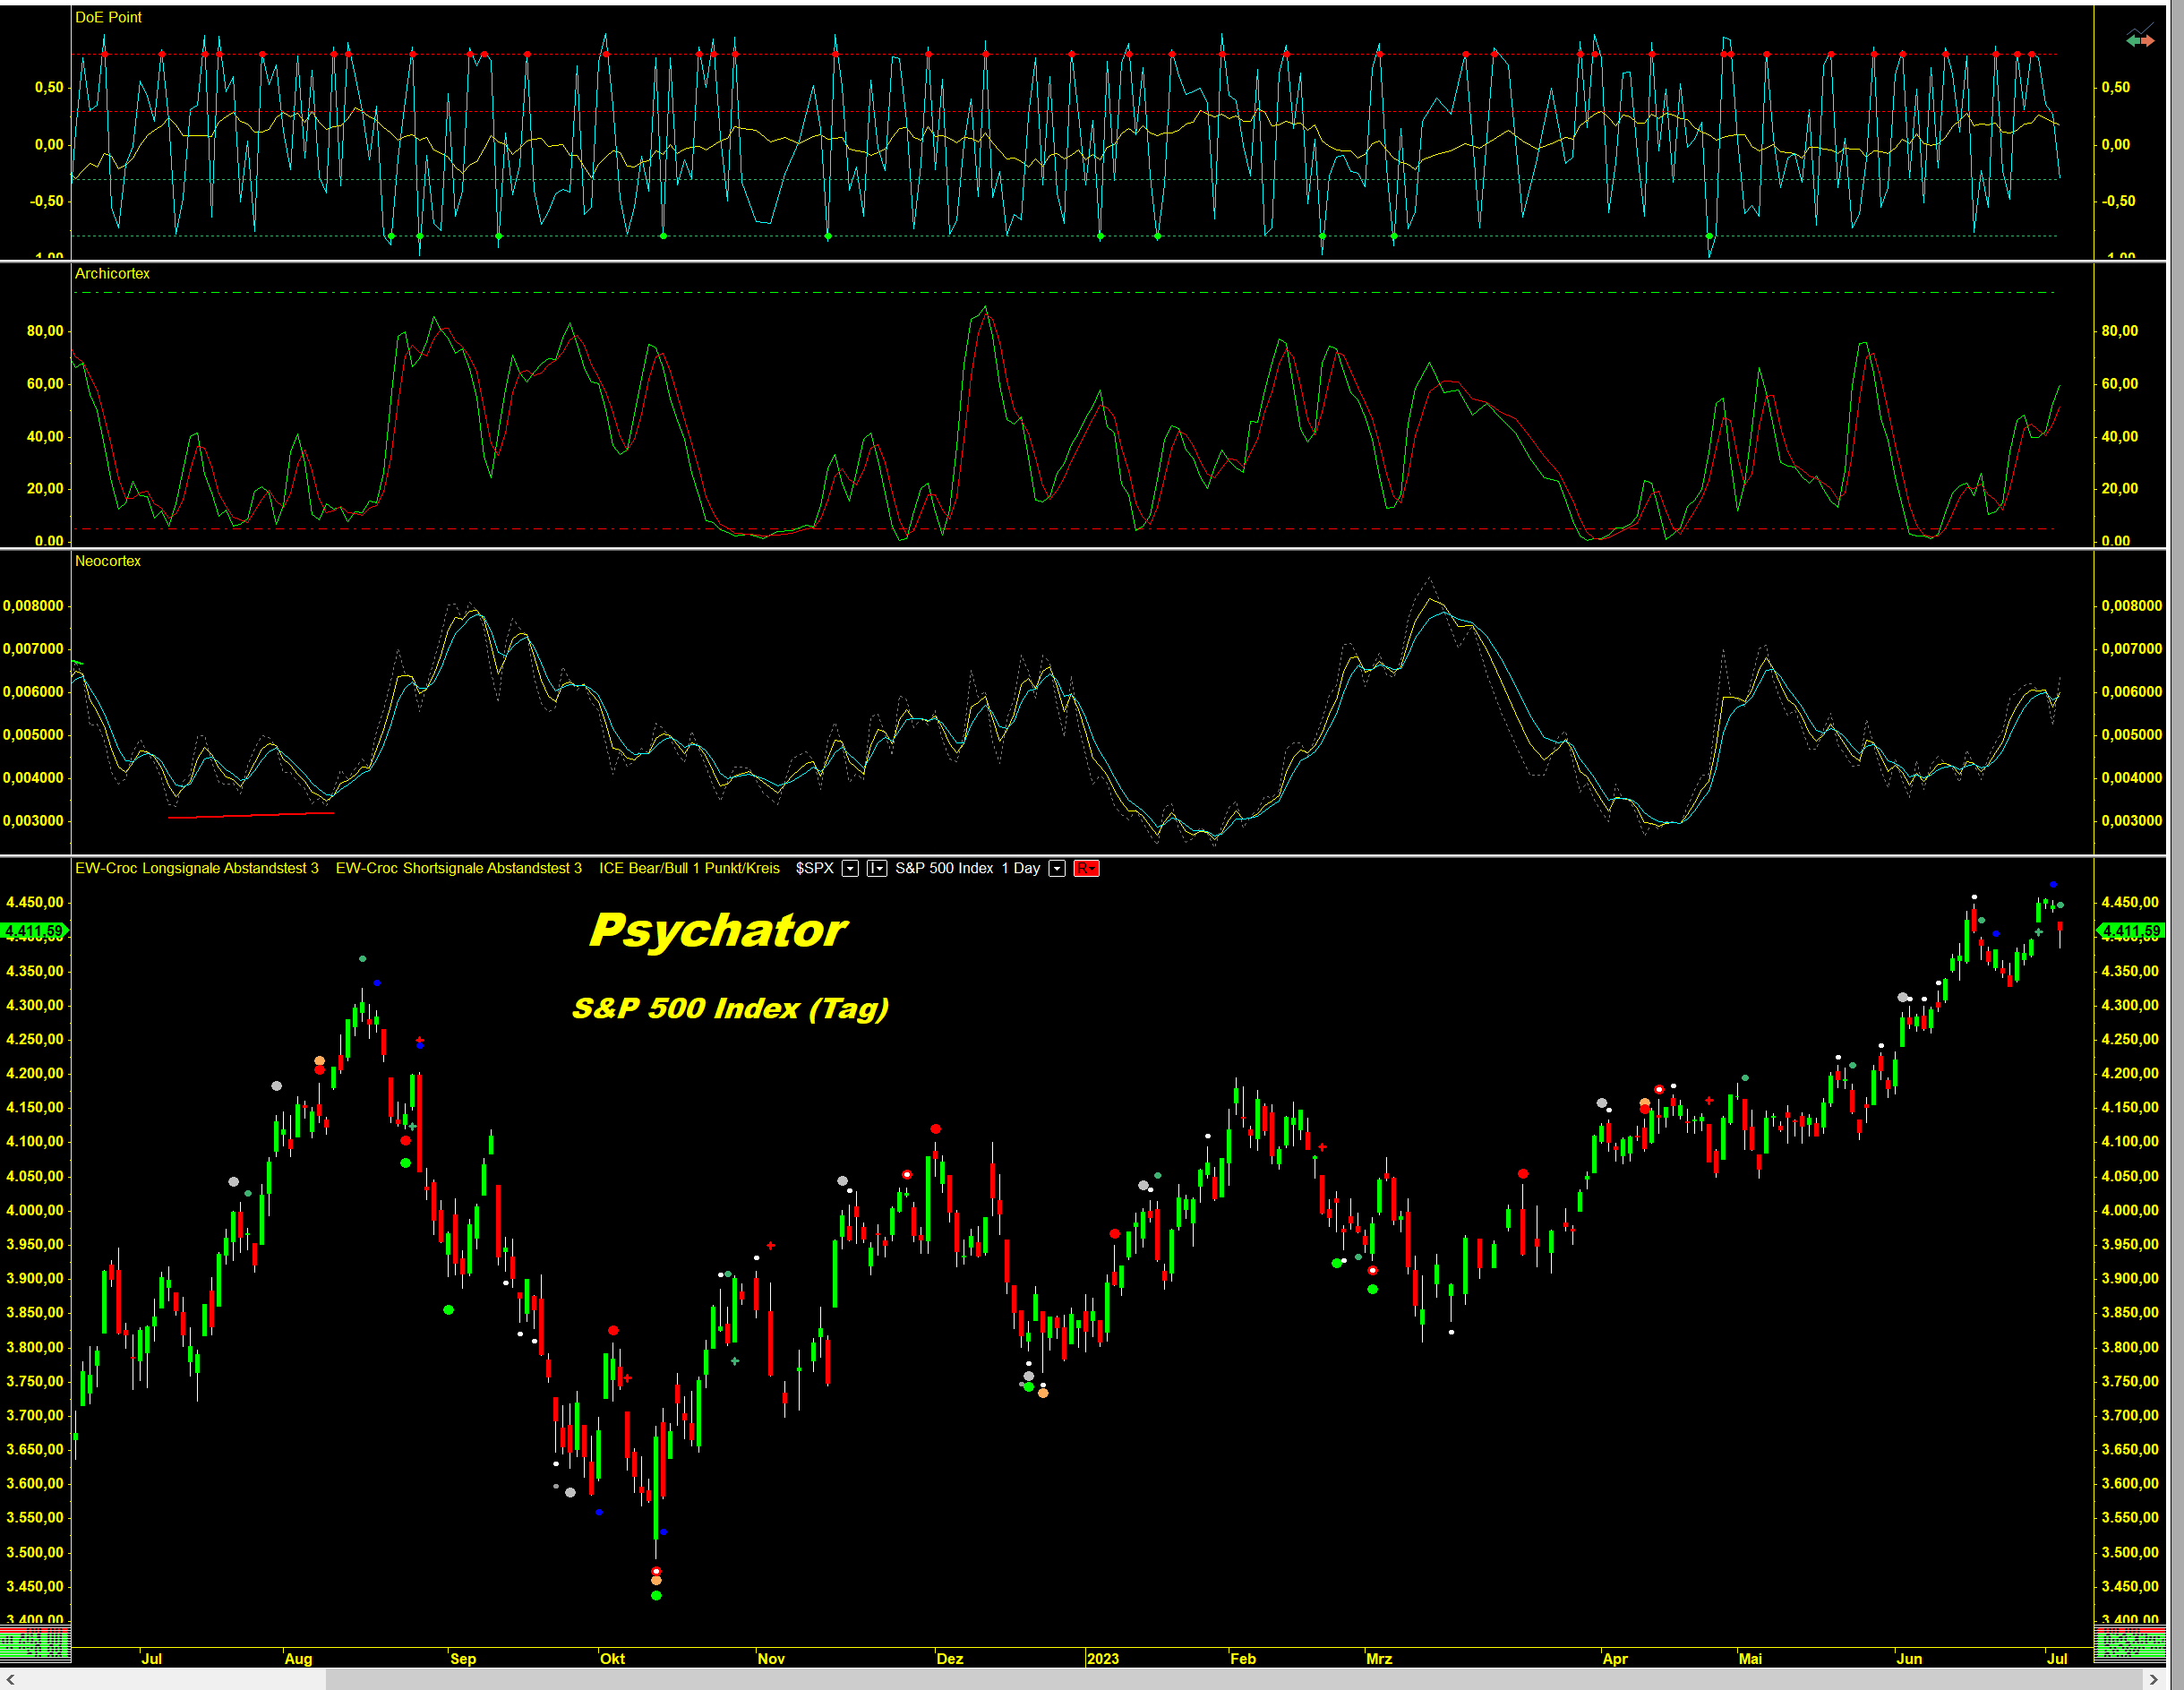Click scroll-left arrow on horizontal scrollbar
The height and width of the screenshot is (1690, 2184).
[10, 1679]
